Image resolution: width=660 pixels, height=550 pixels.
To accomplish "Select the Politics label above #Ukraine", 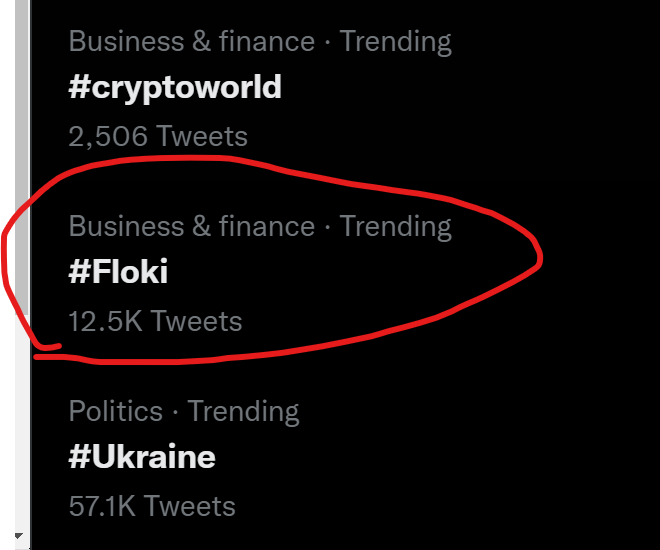I will (x=115, y=411).
